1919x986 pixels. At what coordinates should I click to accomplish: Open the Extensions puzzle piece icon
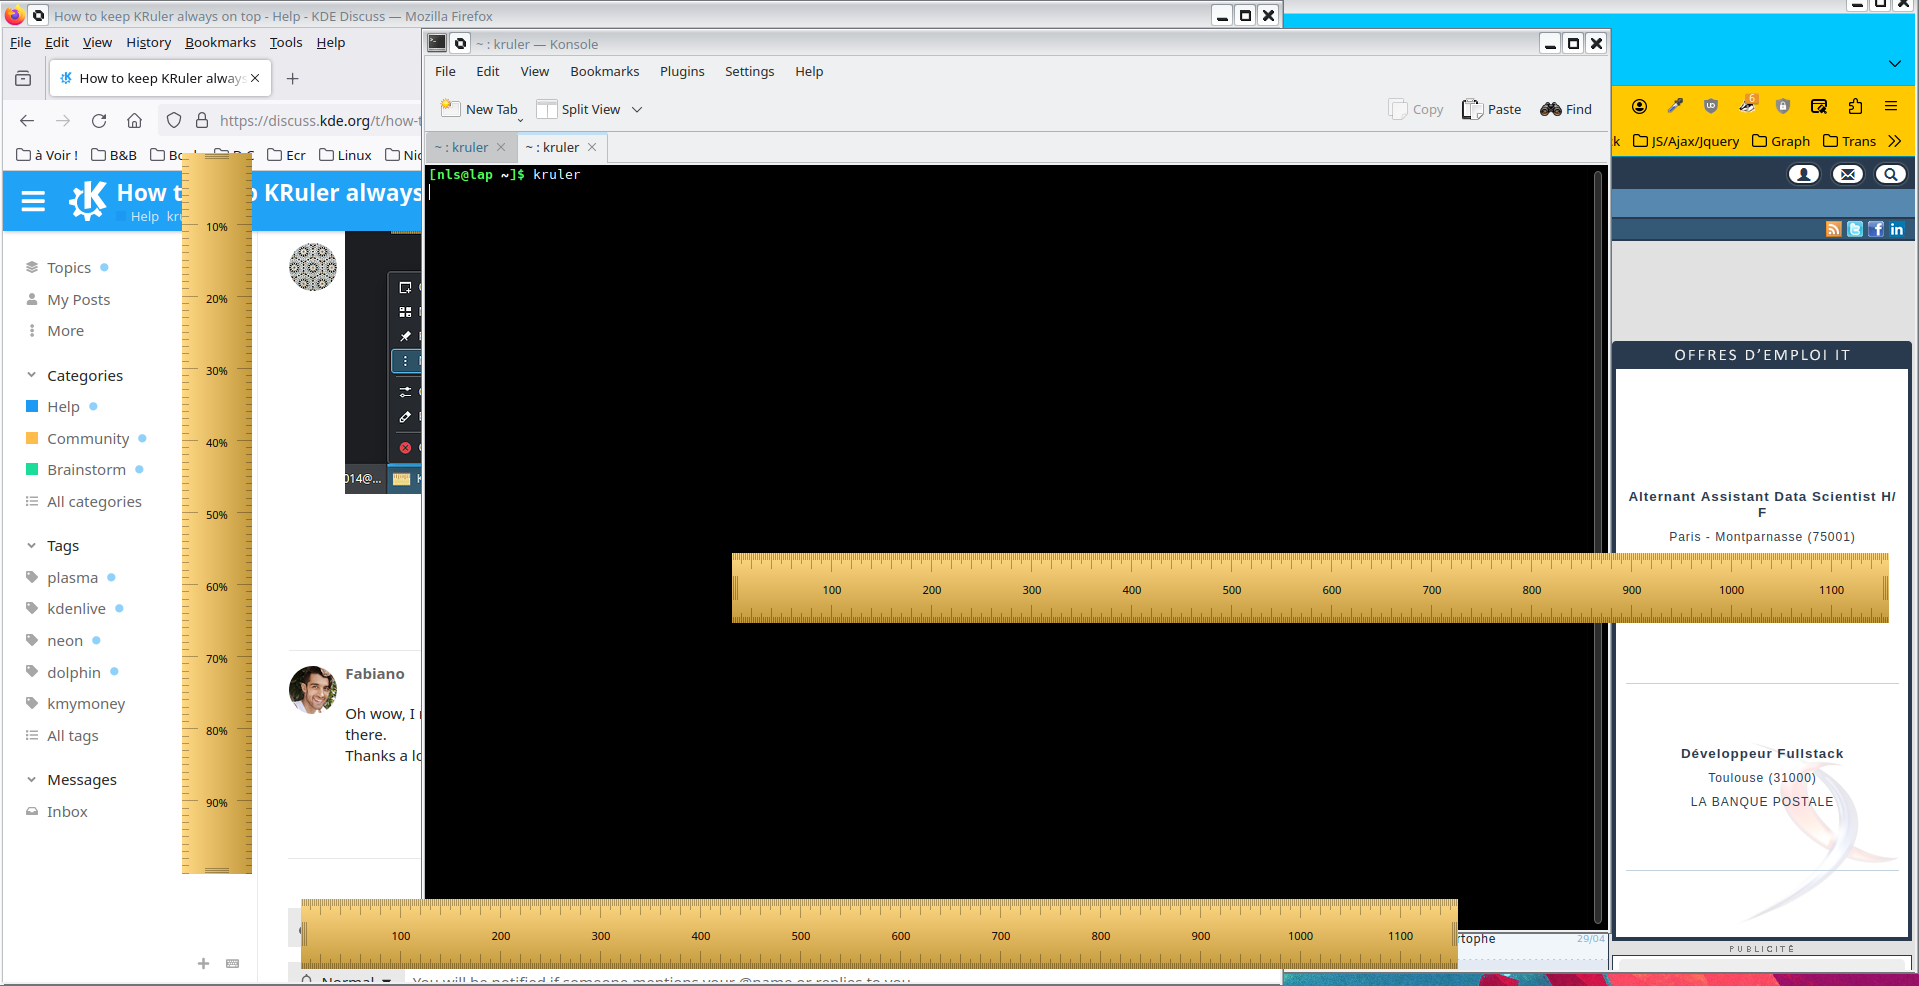(1855, 106)
